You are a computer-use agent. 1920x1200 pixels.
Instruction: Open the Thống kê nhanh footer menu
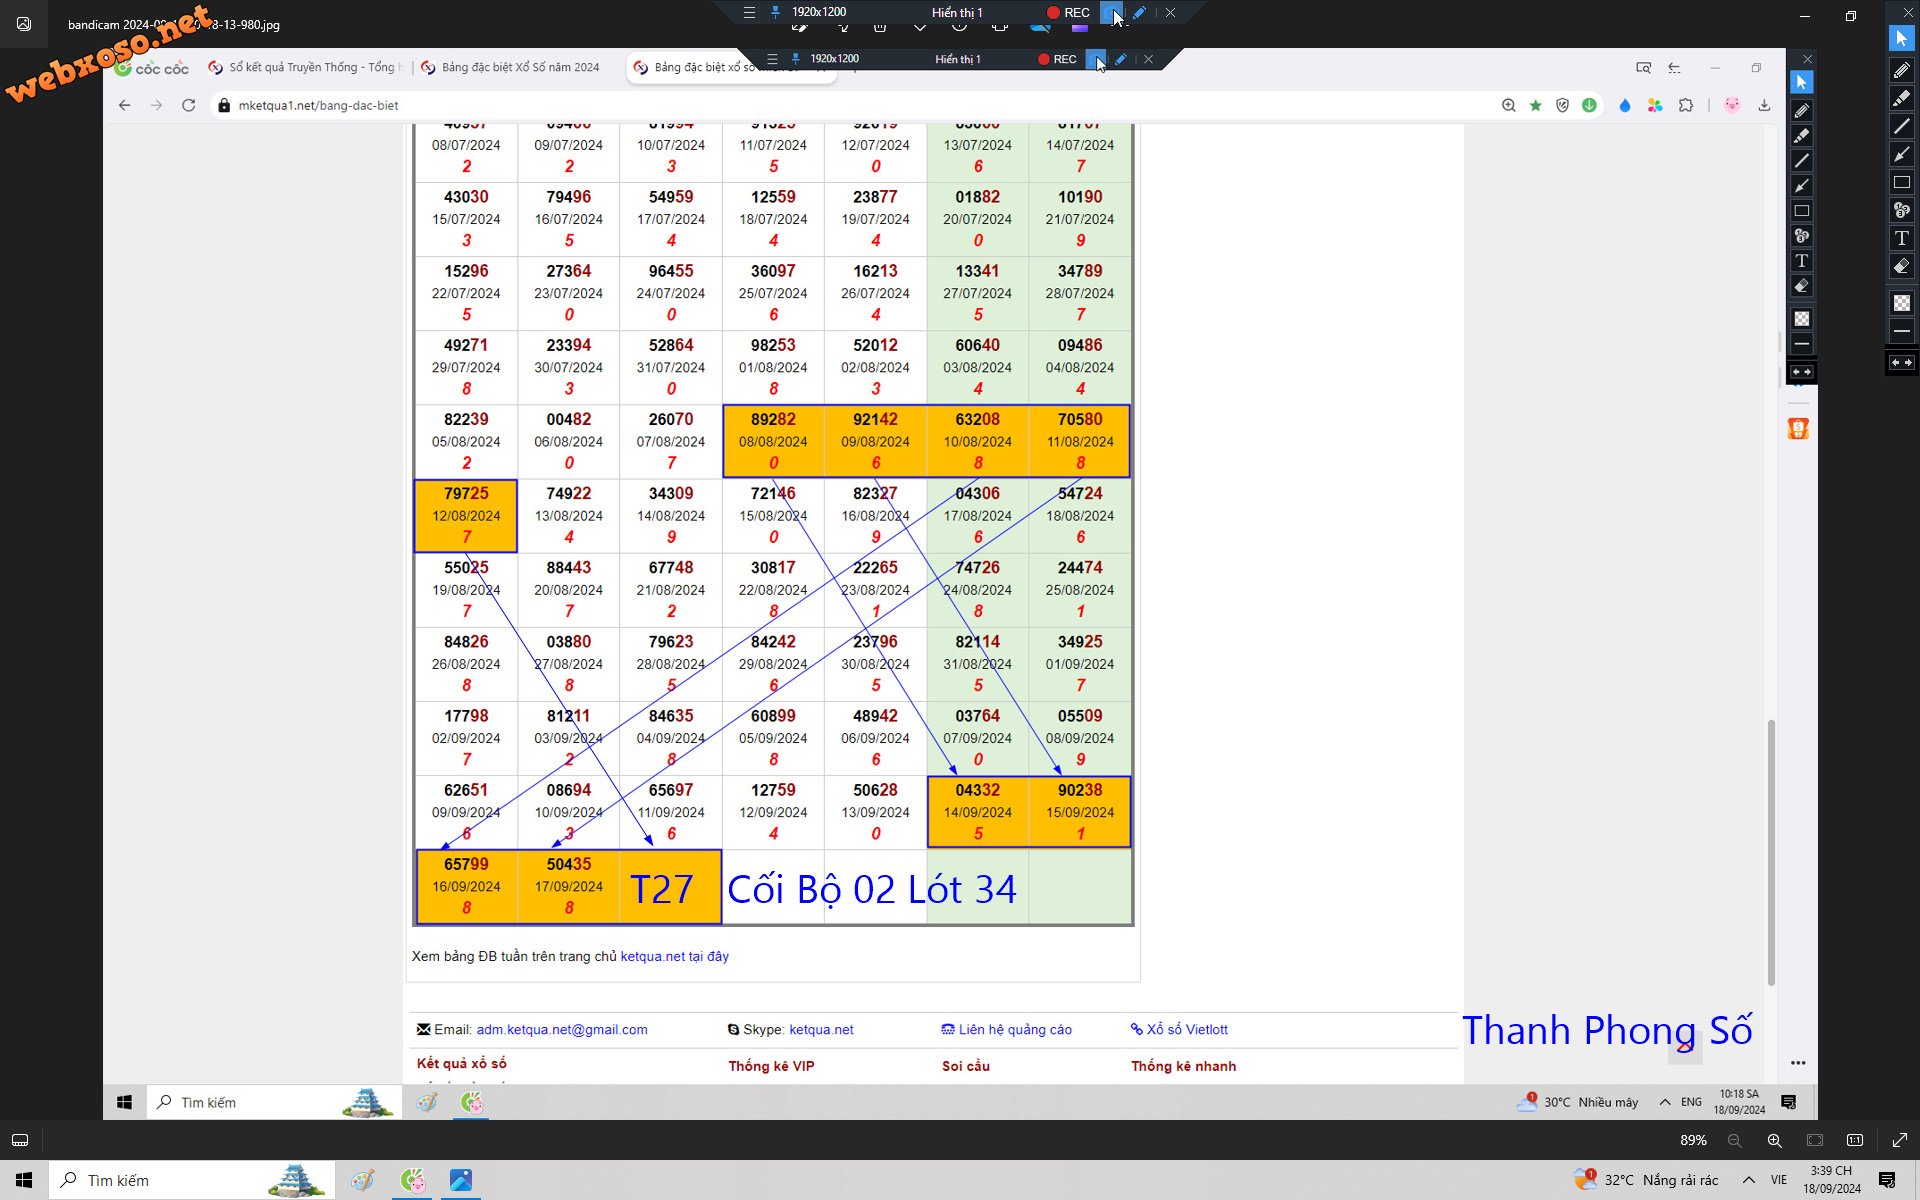point(1183,1066)
